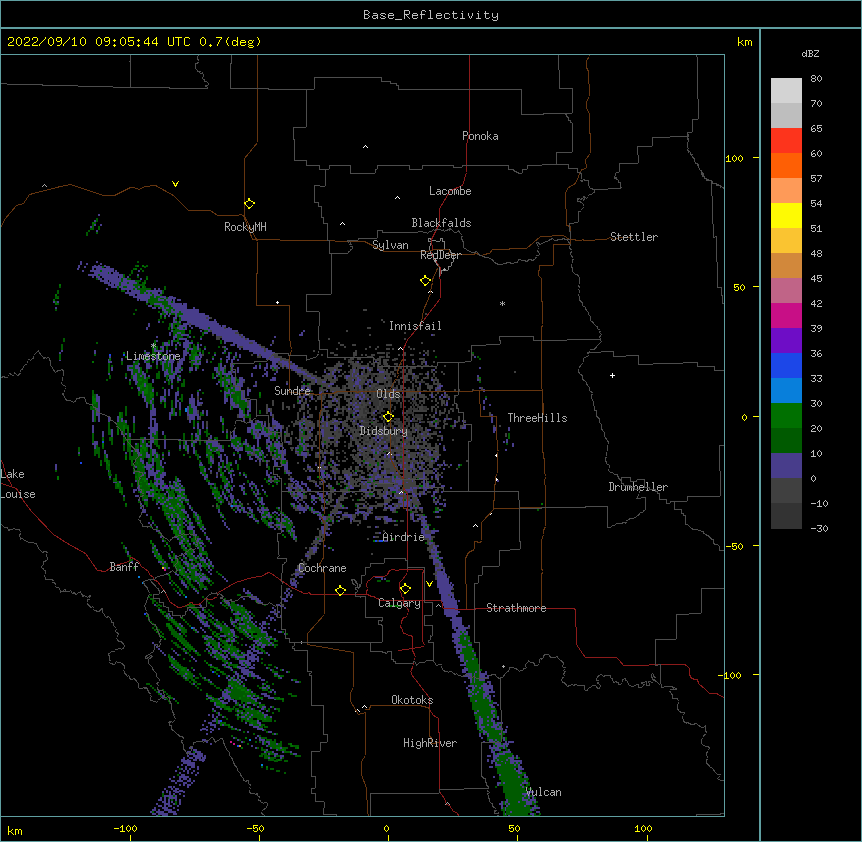Select the purple 10 dBZ legend swatch
This screenshot has width=862, height=842.
pyautogui.click(x=786, y=466)
